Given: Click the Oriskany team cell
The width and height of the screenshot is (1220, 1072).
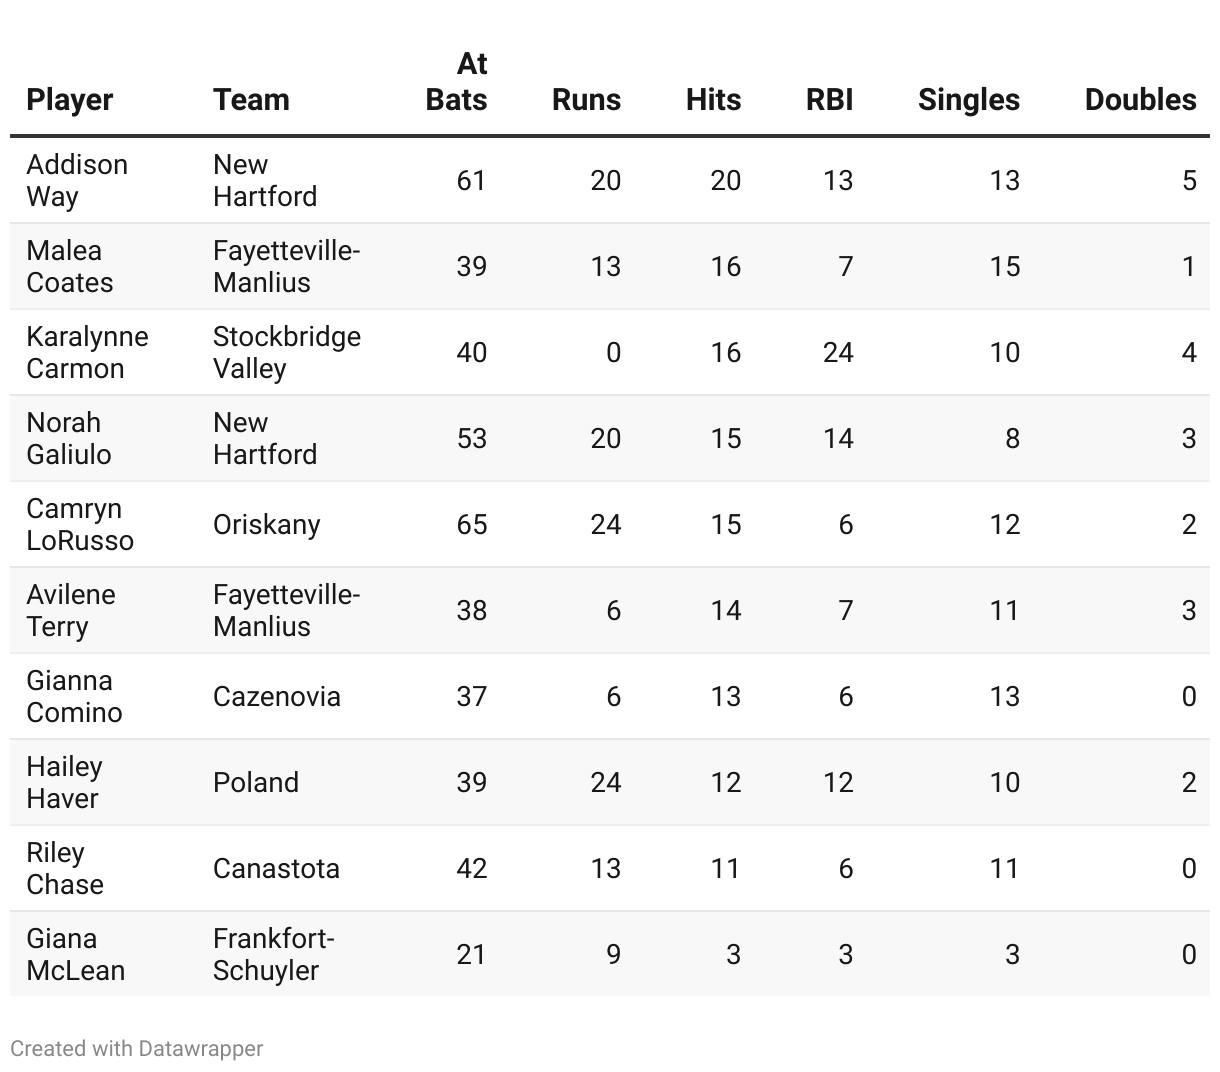Looking at the screenshot, I should coord(267,524).
